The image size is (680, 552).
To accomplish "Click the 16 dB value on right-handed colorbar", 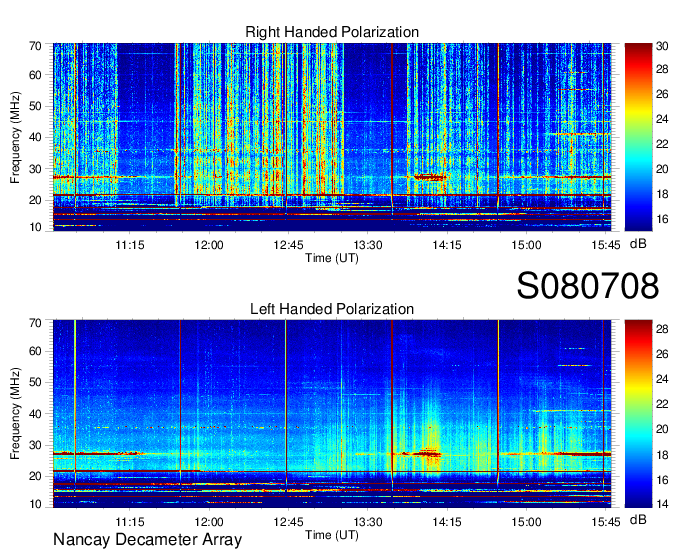I will (x=662, y=219).
